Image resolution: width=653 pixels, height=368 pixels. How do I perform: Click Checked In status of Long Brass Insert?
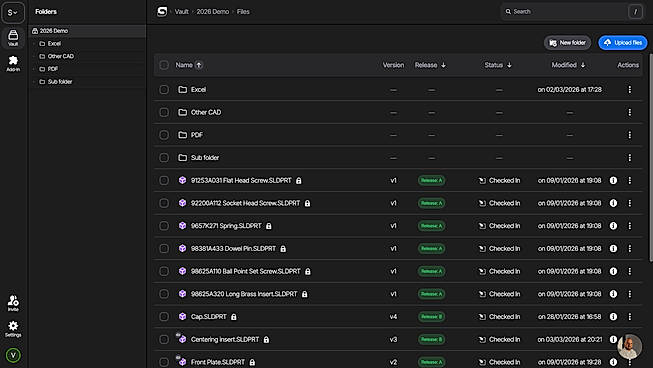pyautogui.click(x=499, y=294)
